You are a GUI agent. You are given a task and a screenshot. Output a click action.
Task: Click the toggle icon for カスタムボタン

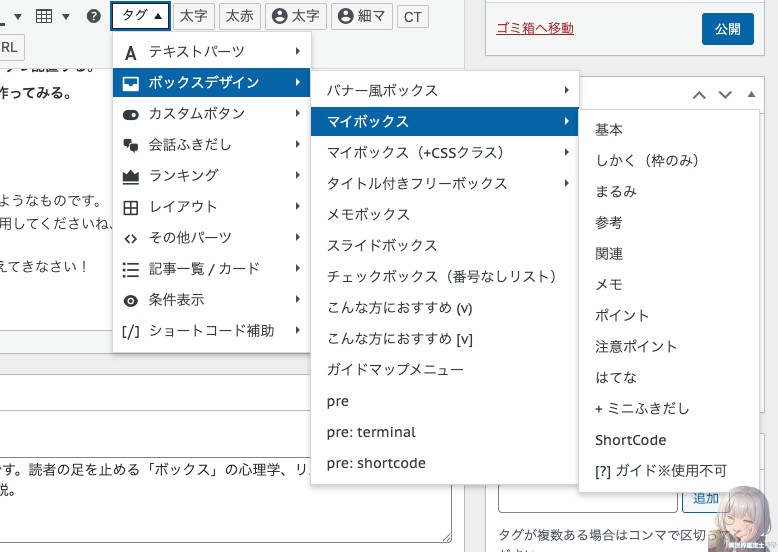tap(130, 114)
